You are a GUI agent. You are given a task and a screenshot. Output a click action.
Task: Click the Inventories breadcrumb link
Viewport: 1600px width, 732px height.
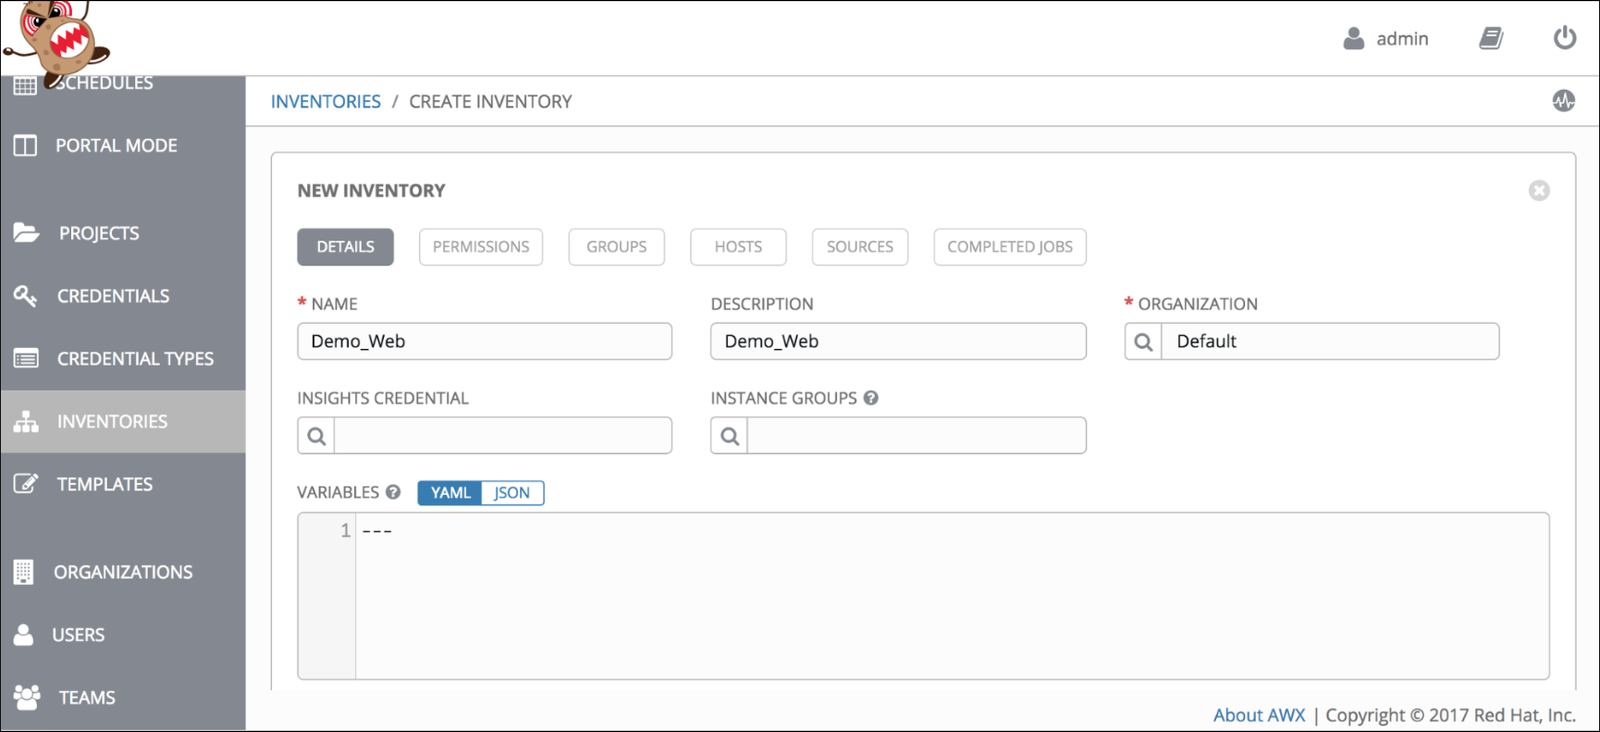point(326,101)
